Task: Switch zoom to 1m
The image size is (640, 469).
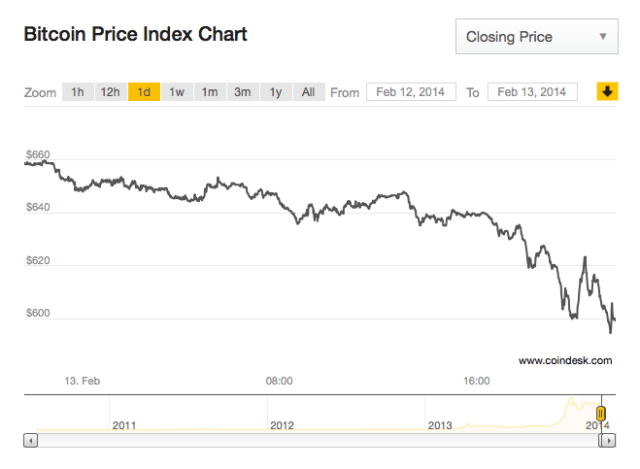Action: (x=209, y=92)
